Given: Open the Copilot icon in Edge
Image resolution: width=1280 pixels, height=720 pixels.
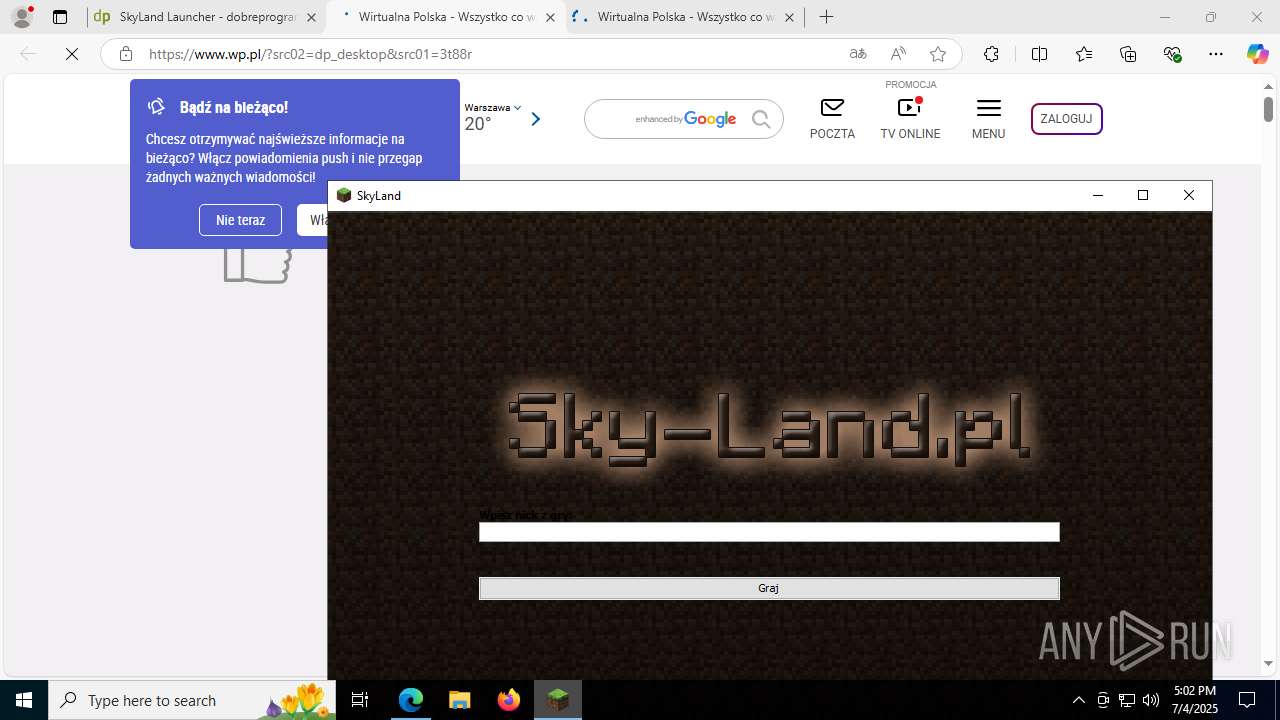Looking at the screenshot, I should tap(1257, 54).
